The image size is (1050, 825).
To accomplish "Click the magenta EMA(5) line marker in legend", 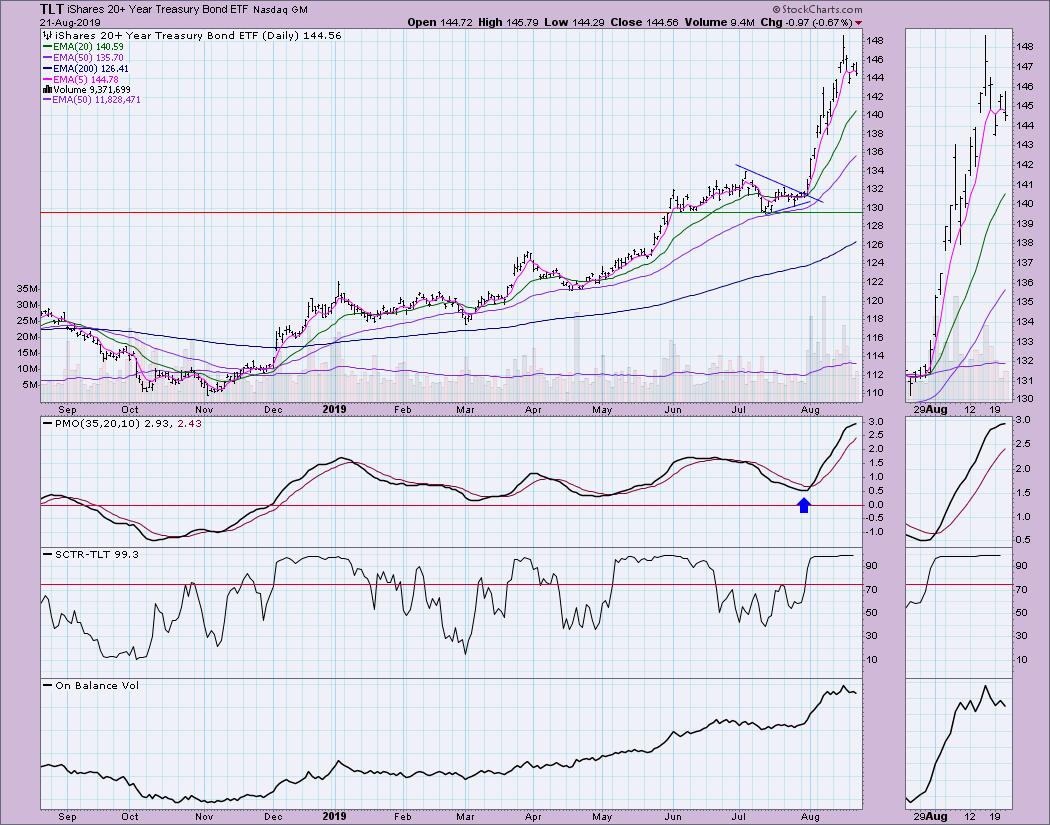I will coord(47,78).
